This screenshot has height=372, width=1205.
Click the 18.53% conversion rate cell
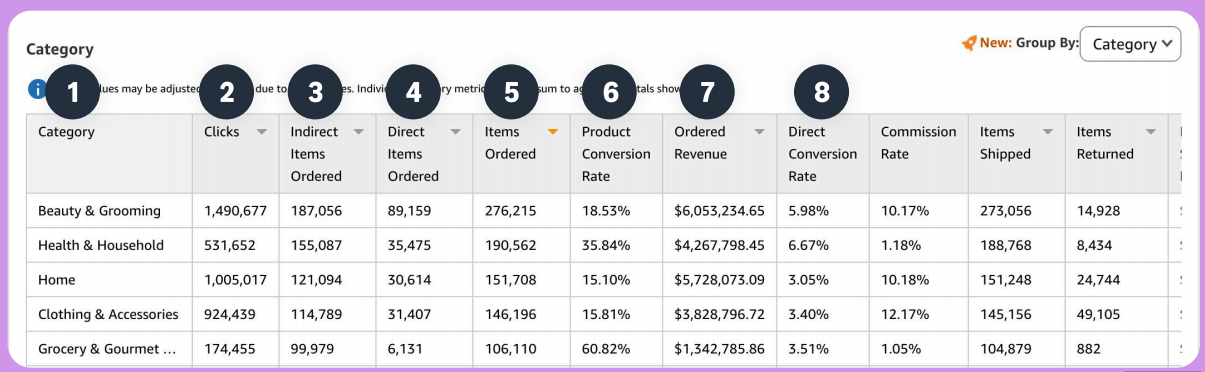point(606,211)
